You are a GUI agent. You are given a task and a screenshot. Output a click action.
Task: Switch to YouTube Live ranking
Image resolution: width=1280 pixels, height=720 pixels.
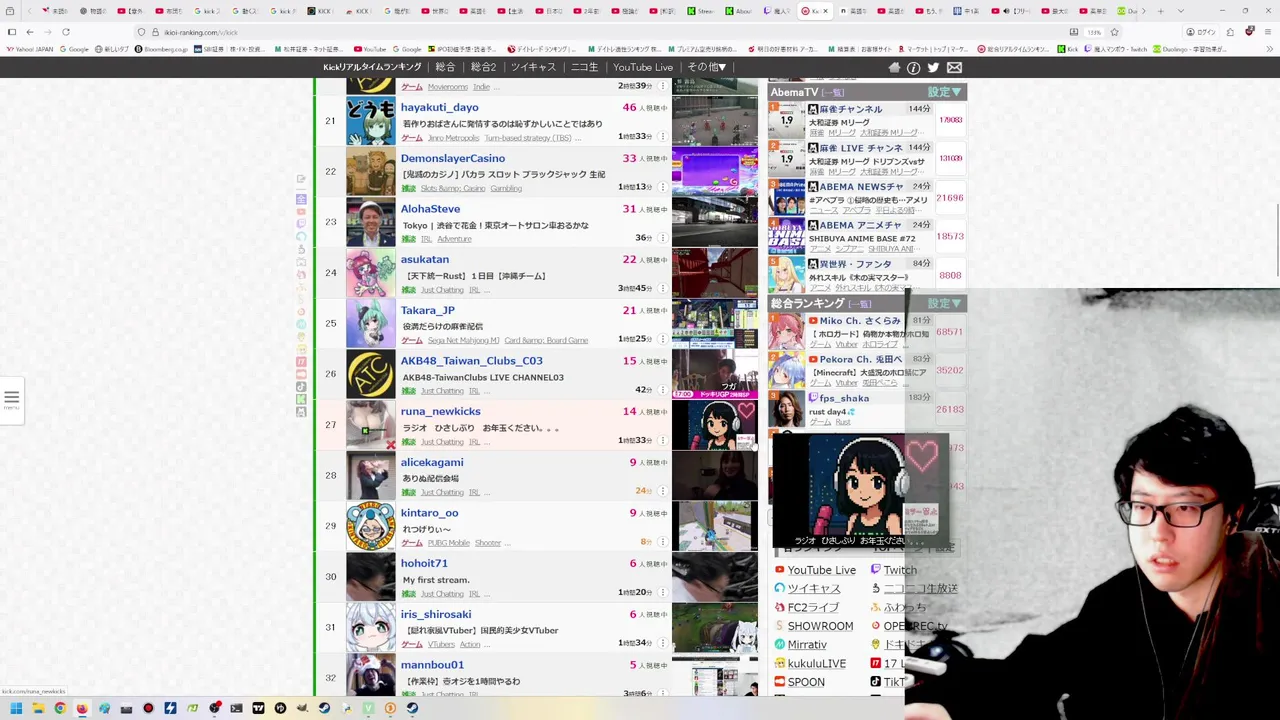[x=643, y=67]
